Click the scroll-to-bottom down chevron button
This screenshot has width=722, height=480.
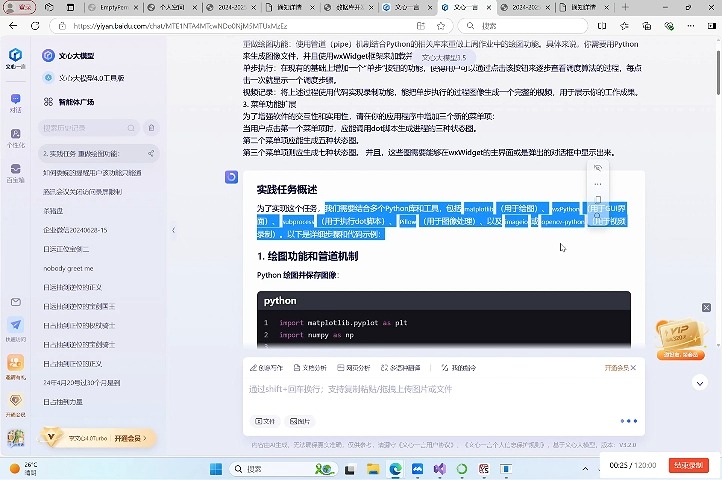coord(700,383)
